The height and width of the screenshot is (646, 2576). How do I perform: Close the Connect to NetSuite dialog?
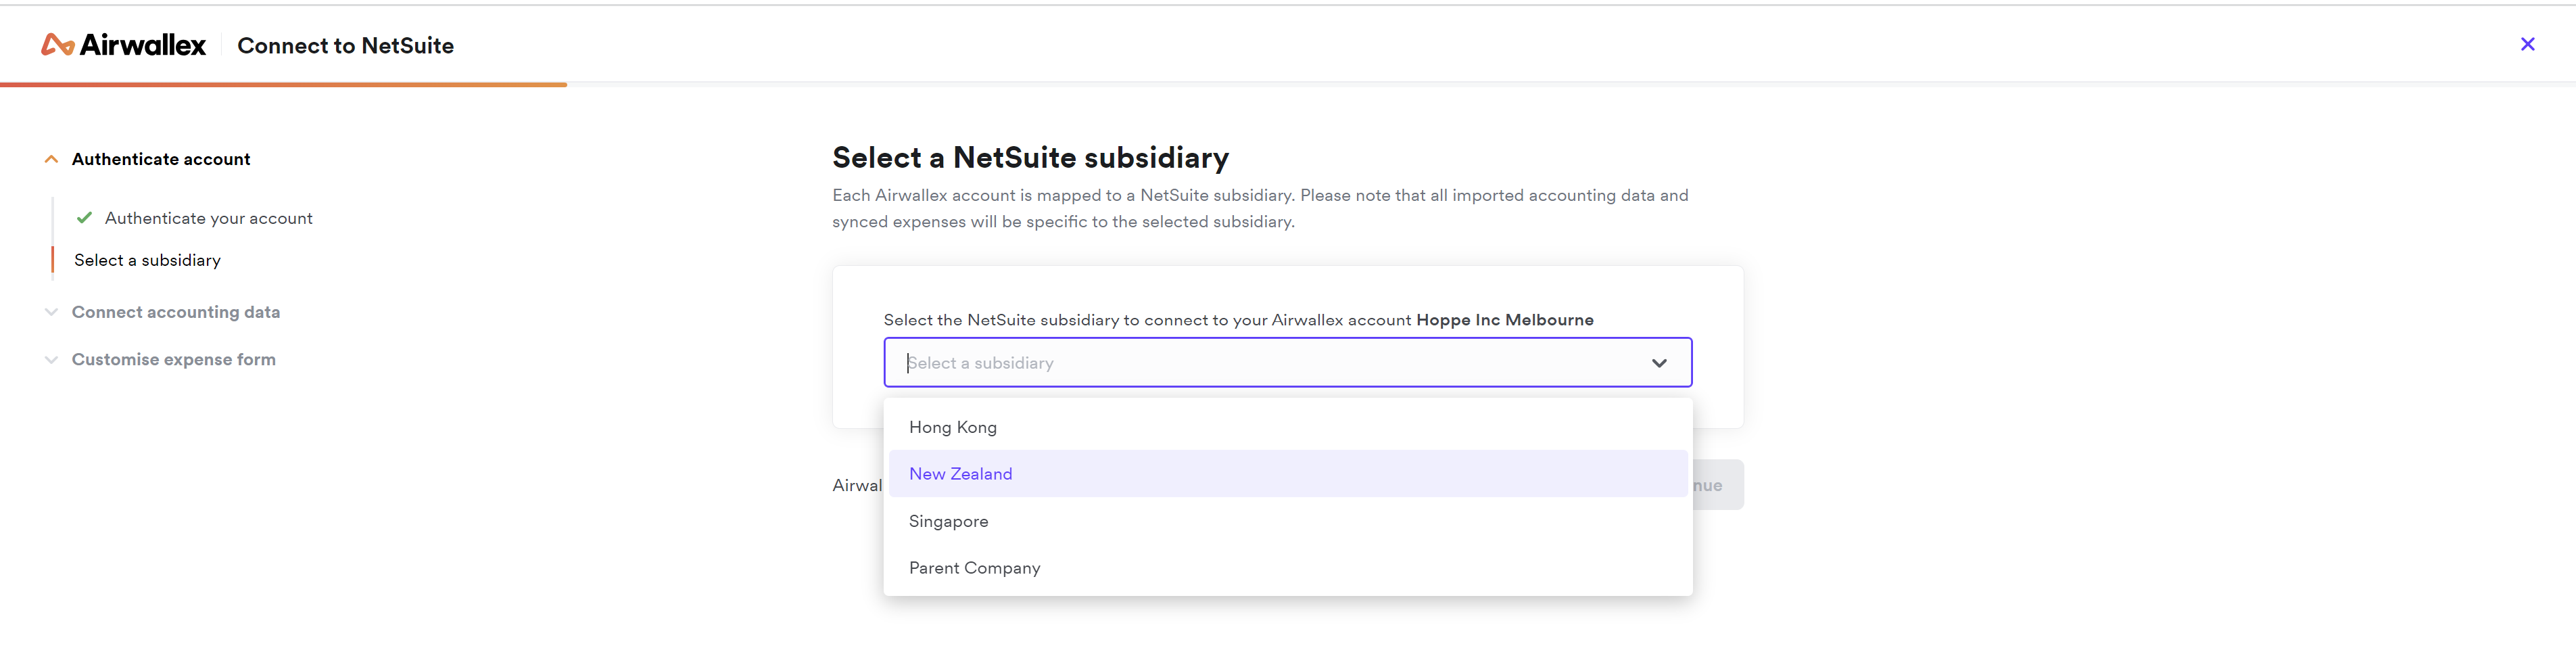[x=2527, y=44]
